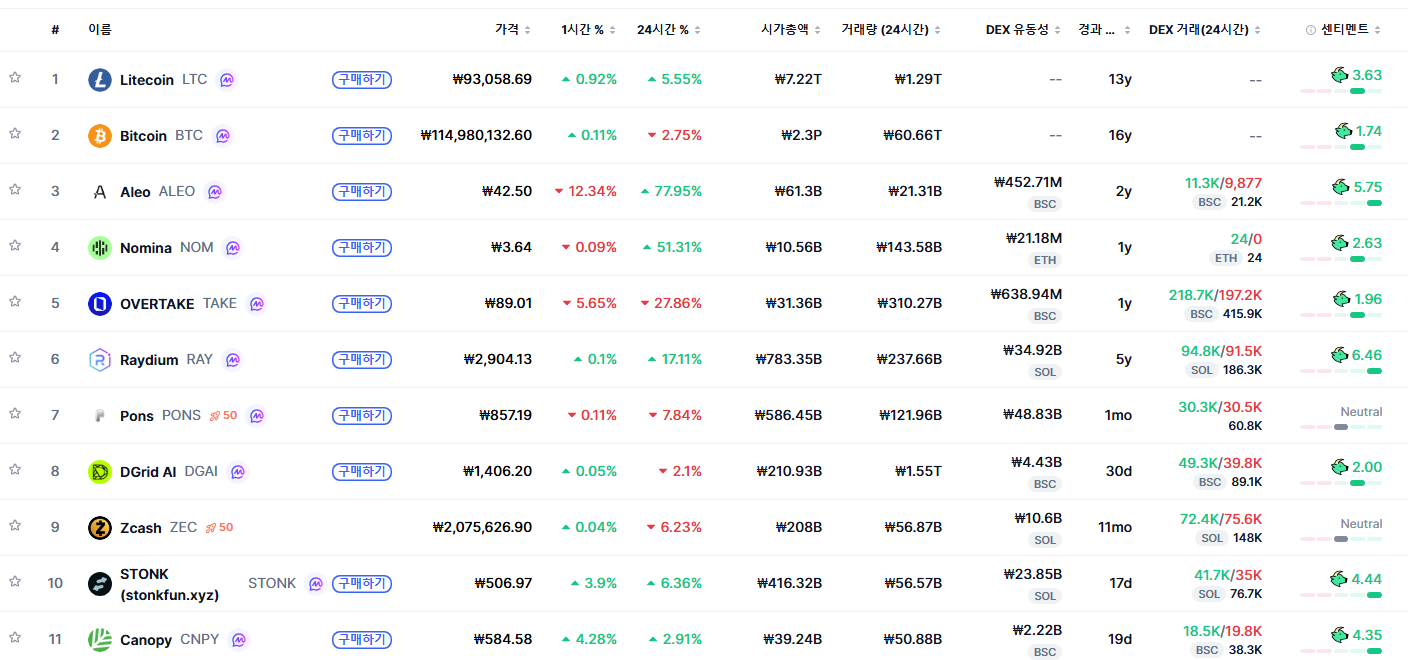
Task: Sort by 1시간 % column
Action: click(589, 30)
